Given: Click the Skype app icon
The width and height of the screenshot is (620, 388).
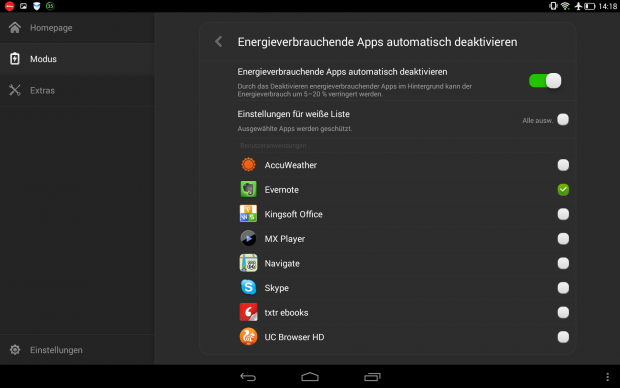Looking at the screenshot, I should pos(248,288).
